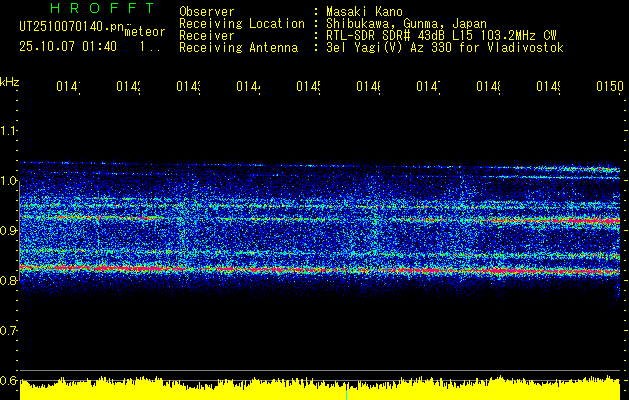Select the 0.7 kHz axis tick

[x=10, y=330]
